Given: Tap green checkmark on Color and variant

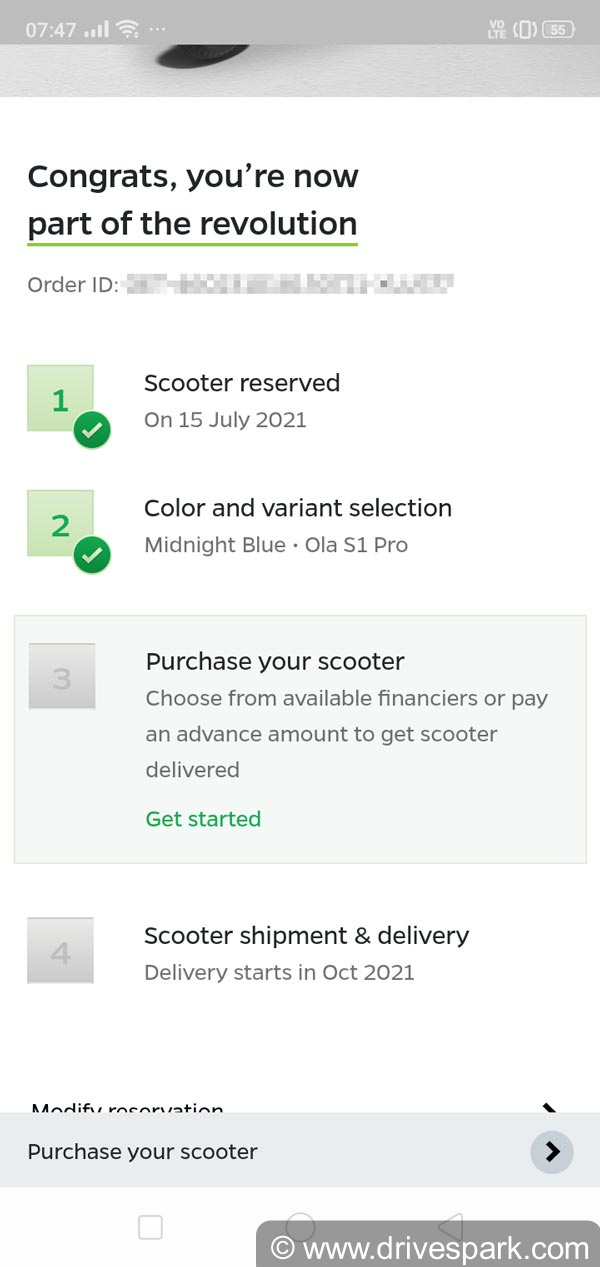Looking at the screenshot, I should (92, 556).
